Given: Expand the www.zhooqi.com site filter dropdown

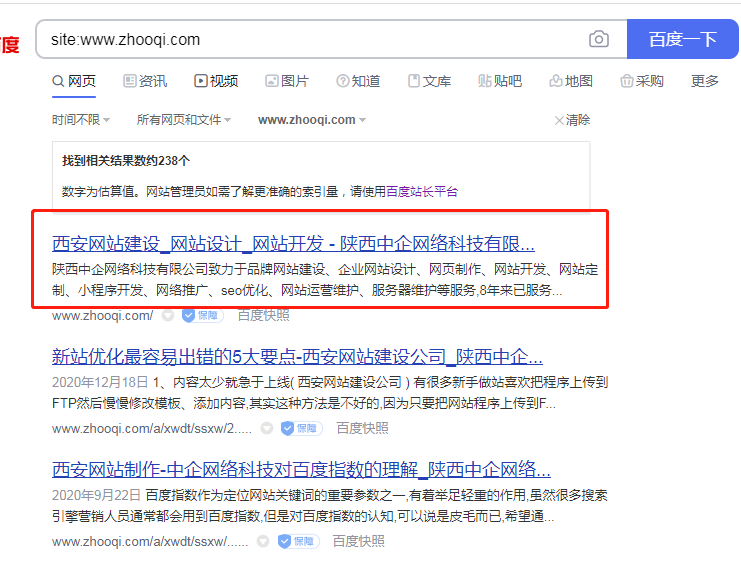Looking at the screenshot, I should tap(312, 120).
